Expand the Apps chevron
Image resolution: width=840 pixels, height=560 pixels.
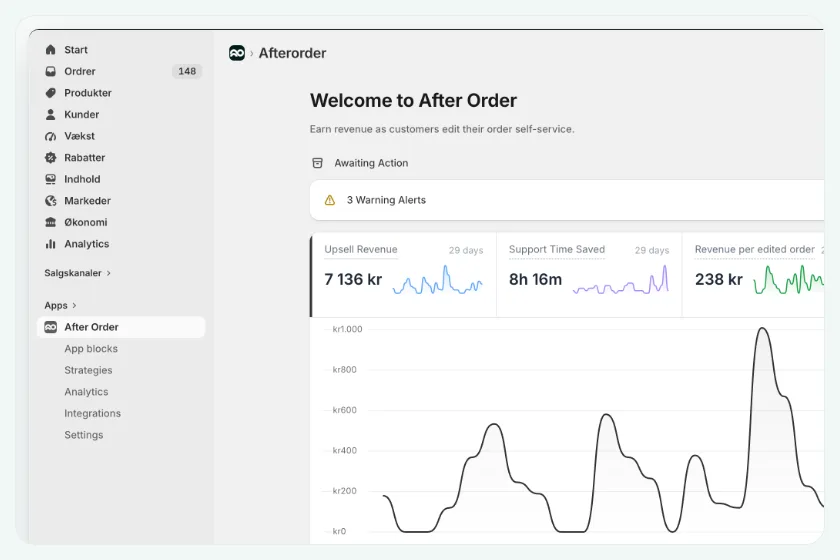tap(74, 305)
